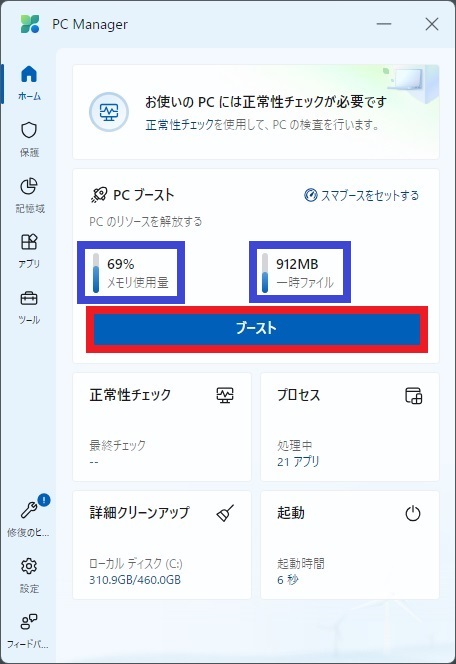Image resolution: width=456 pixels, height=664 pixels.
Task: Open the ツール toolbox sidebar tab
Action: click(x=29, y=307)
